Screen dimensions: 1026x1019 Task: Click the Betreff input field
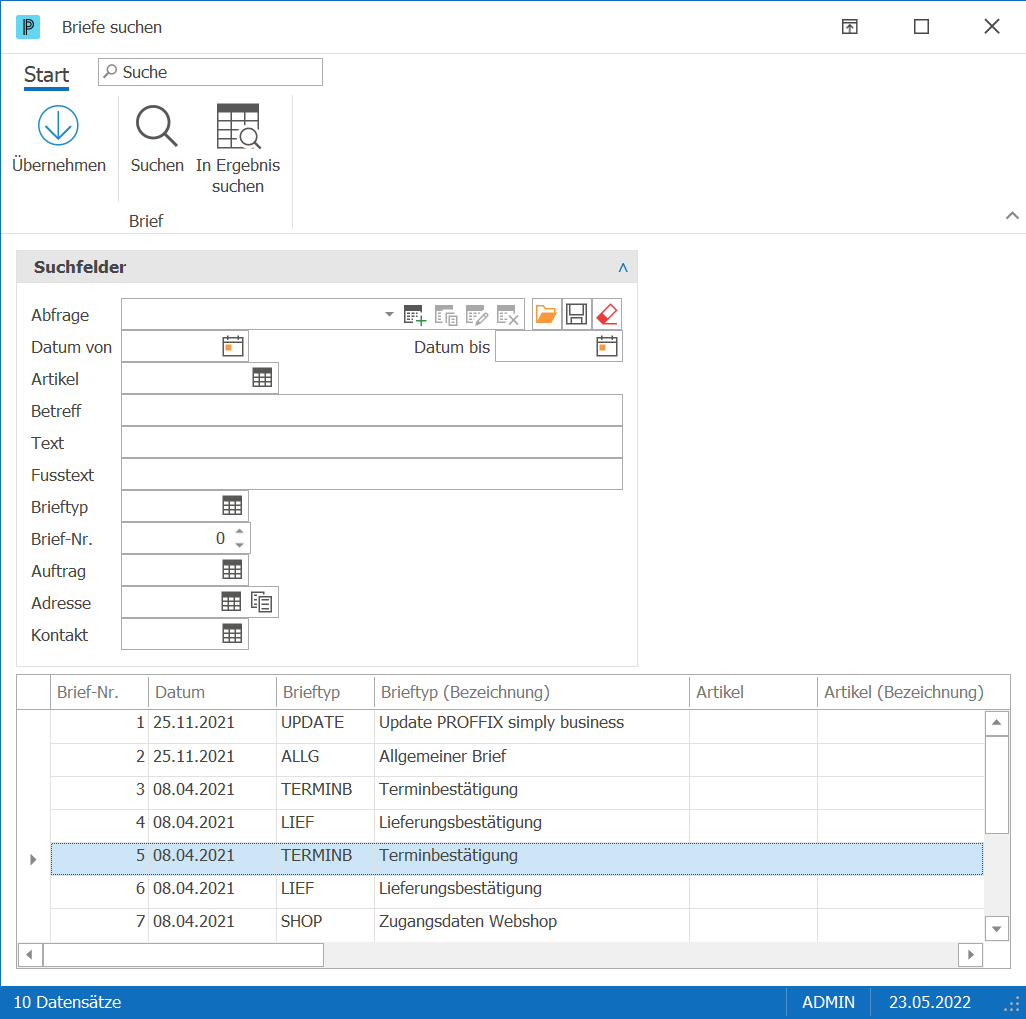point(372,410)
